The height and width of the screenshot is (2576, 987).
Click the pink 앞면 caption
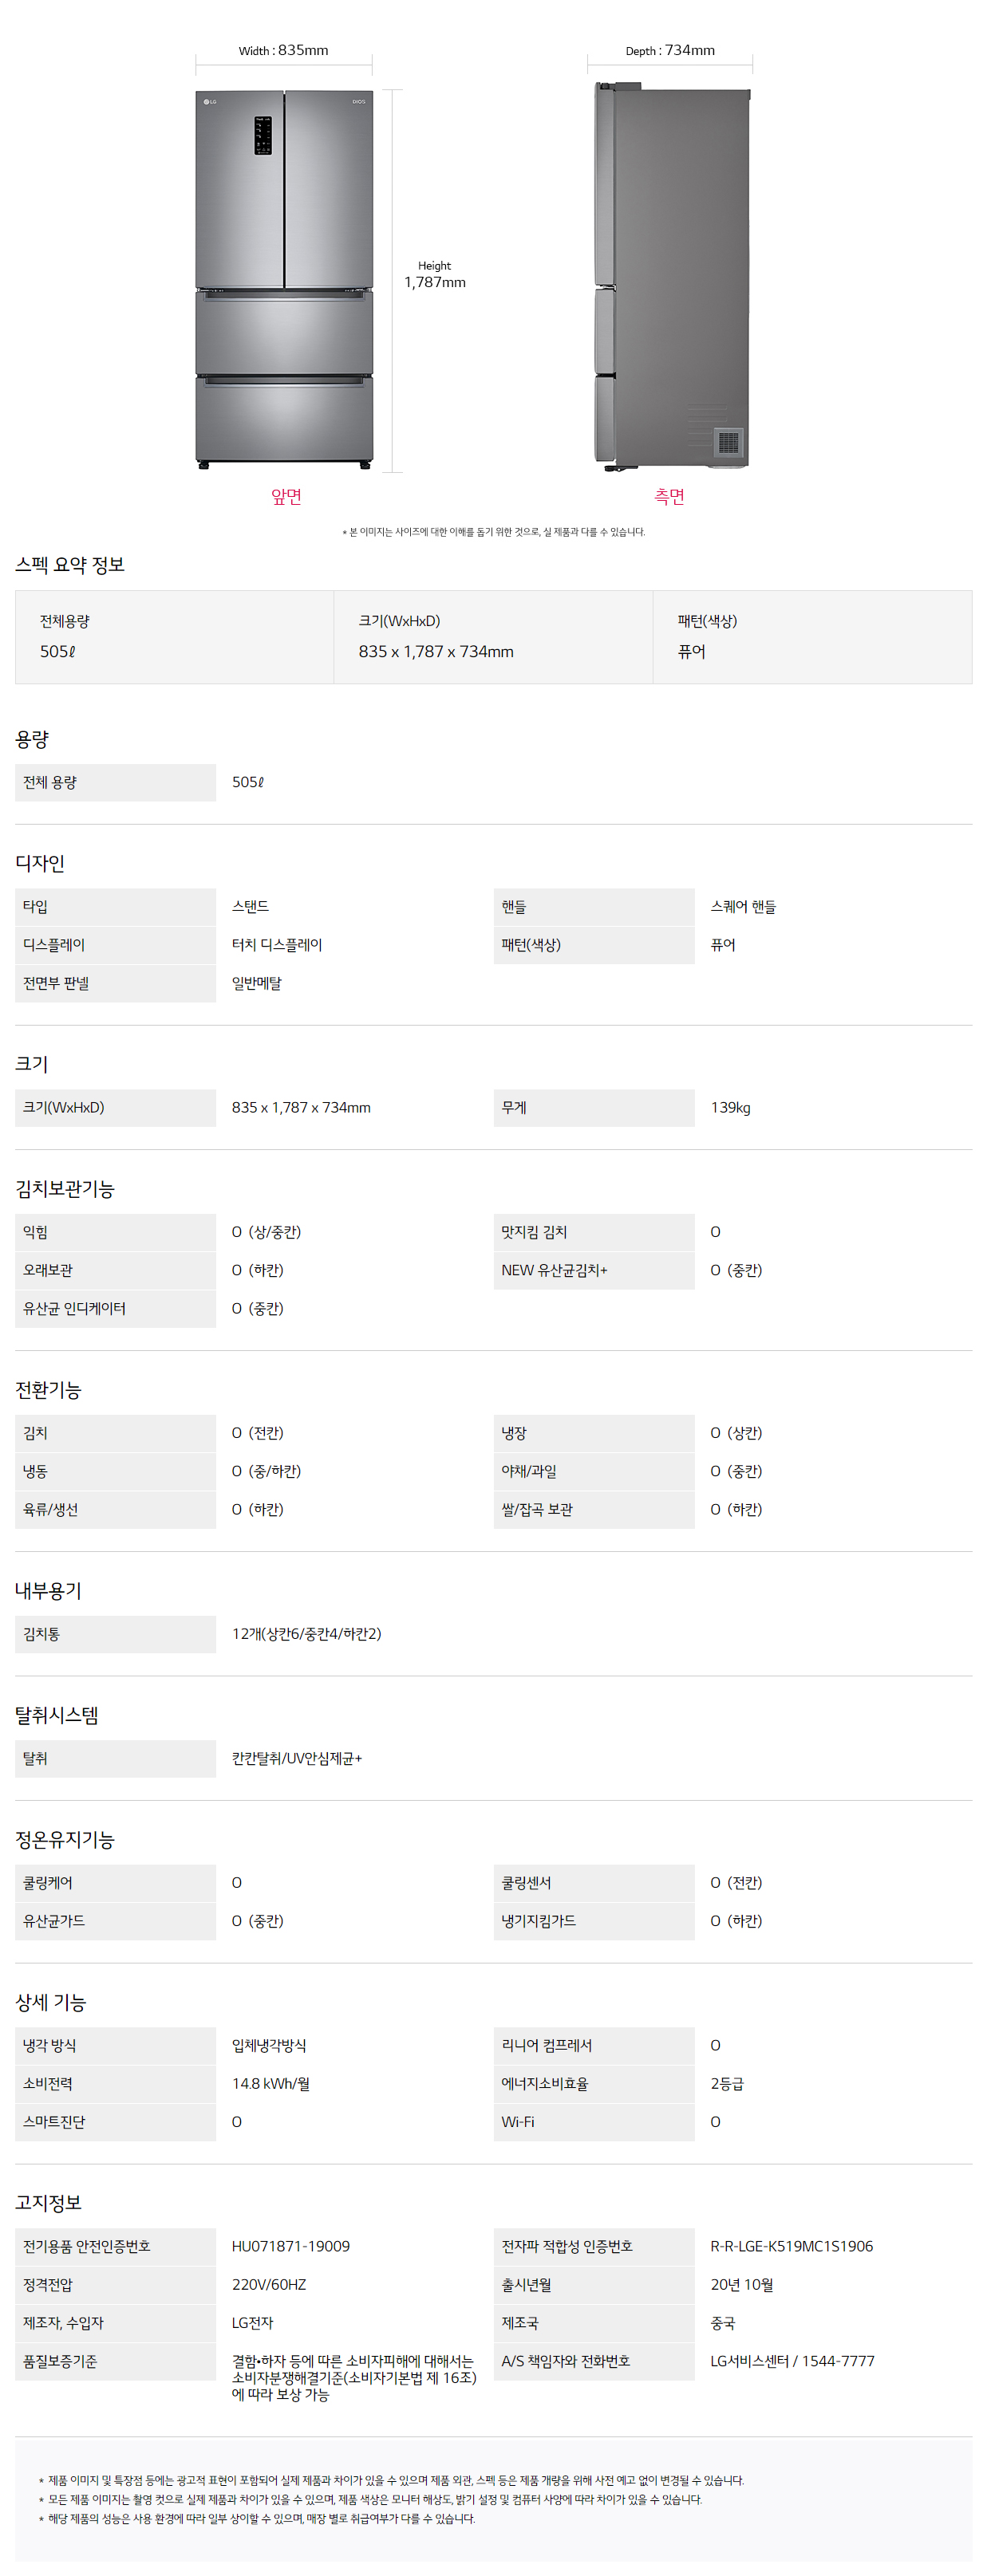[286, 497]
